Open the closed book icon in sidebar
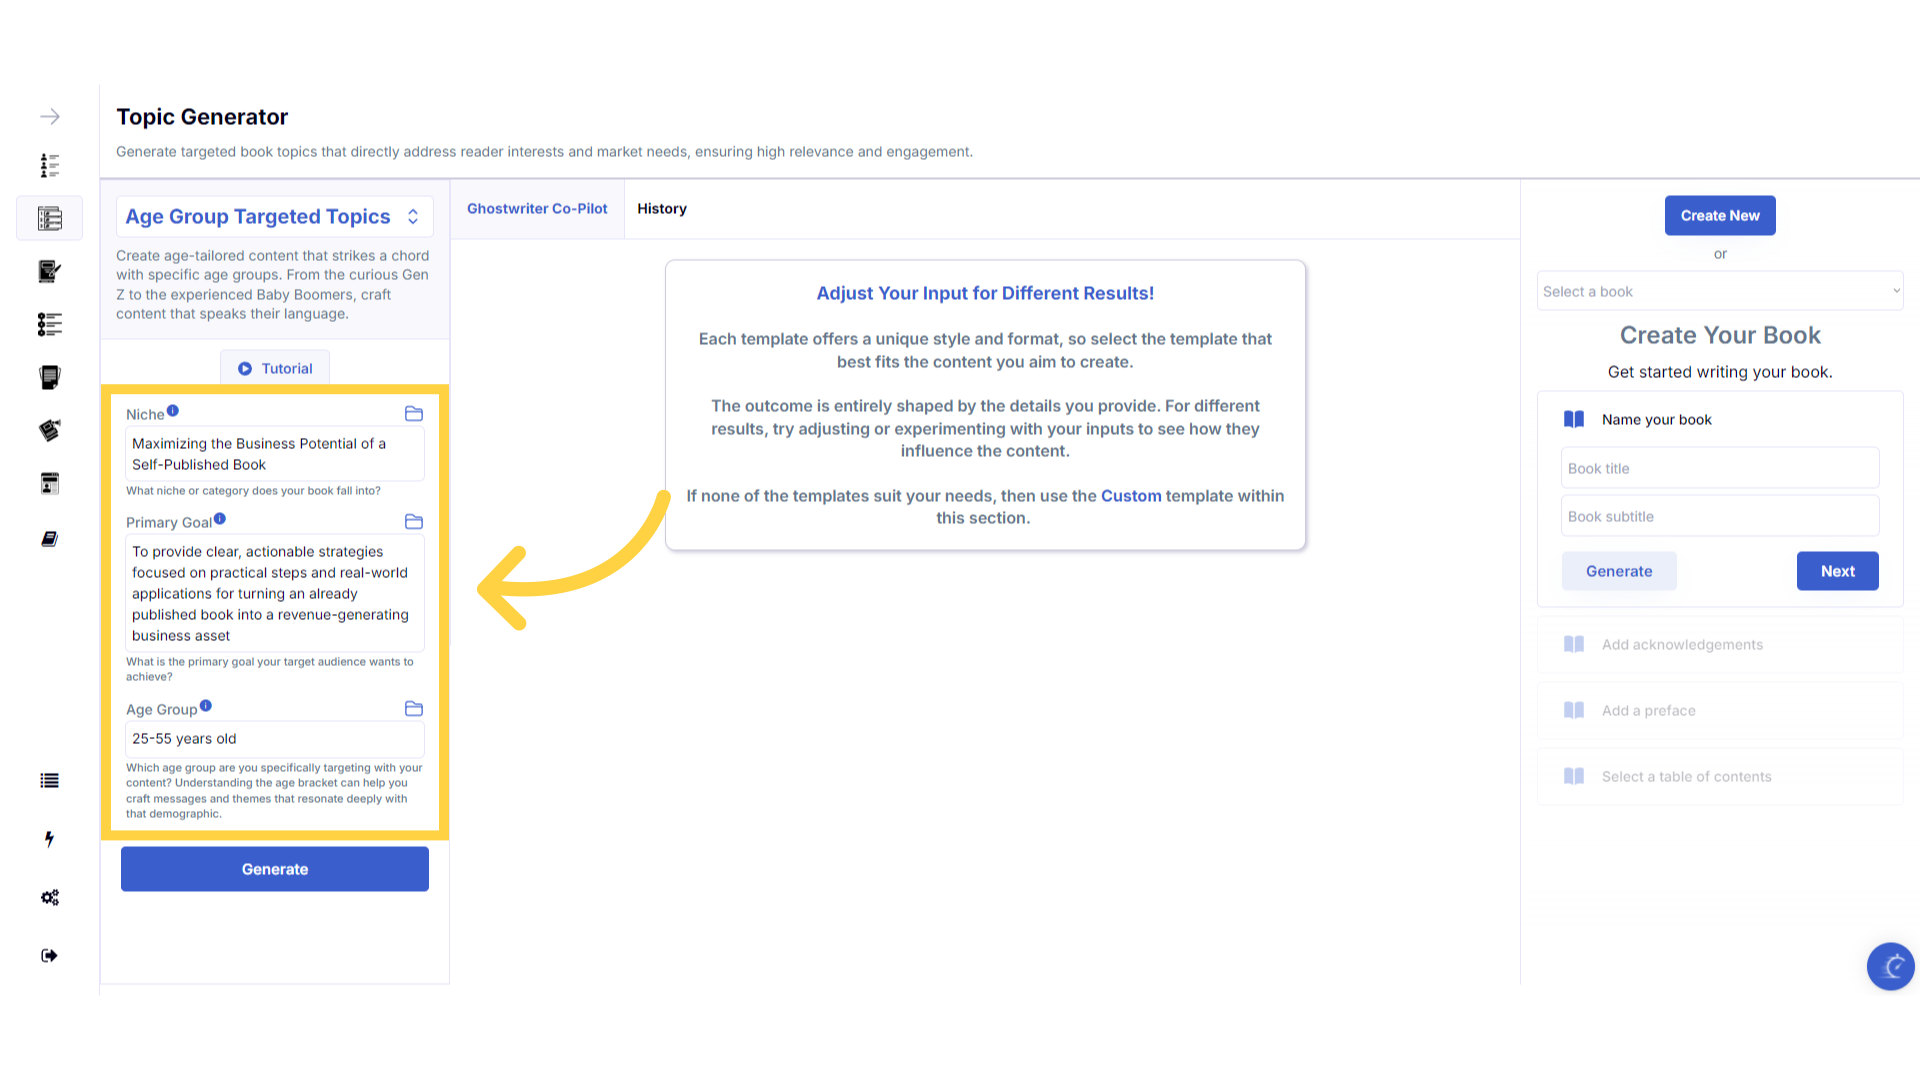 (49, 539)
